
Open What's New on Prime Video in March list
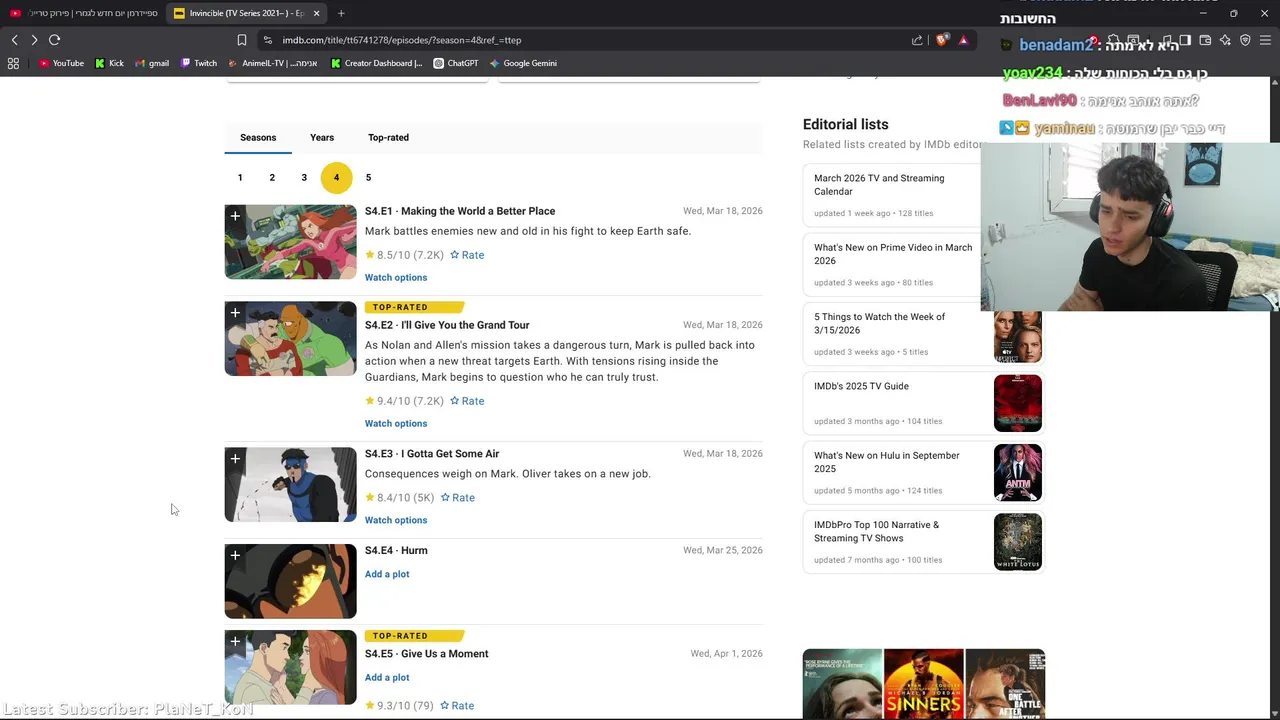tap(893, 254)
